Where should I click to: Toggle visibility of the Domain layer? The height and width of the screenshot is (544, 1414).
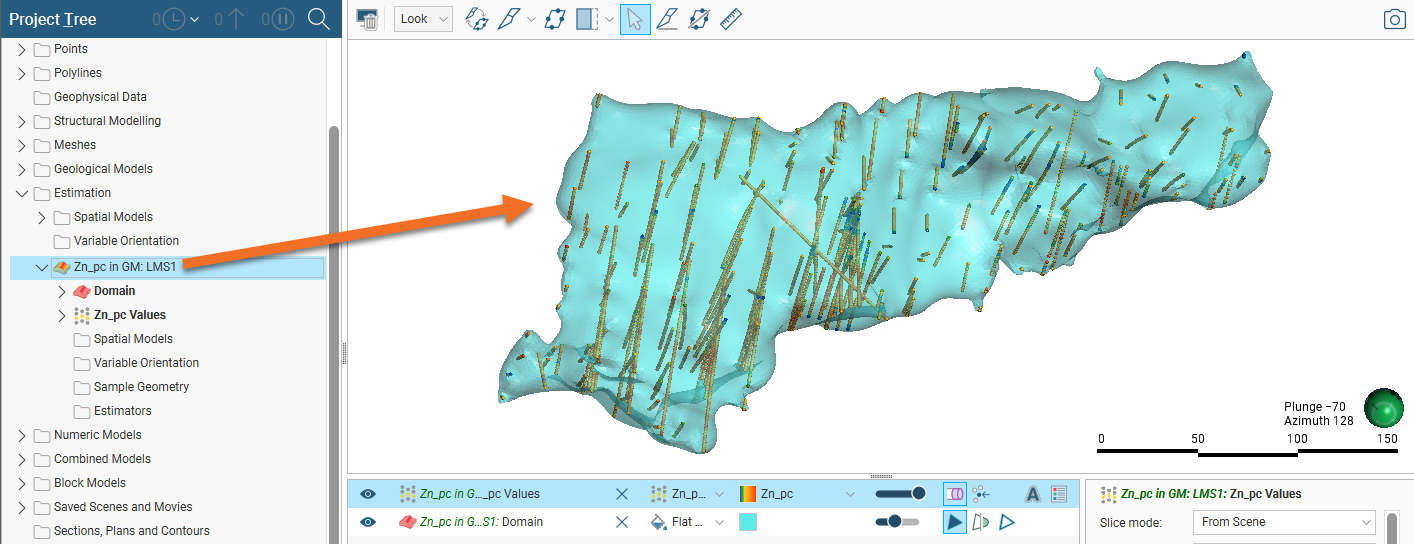pyautogui.click(x=368, y=522)
